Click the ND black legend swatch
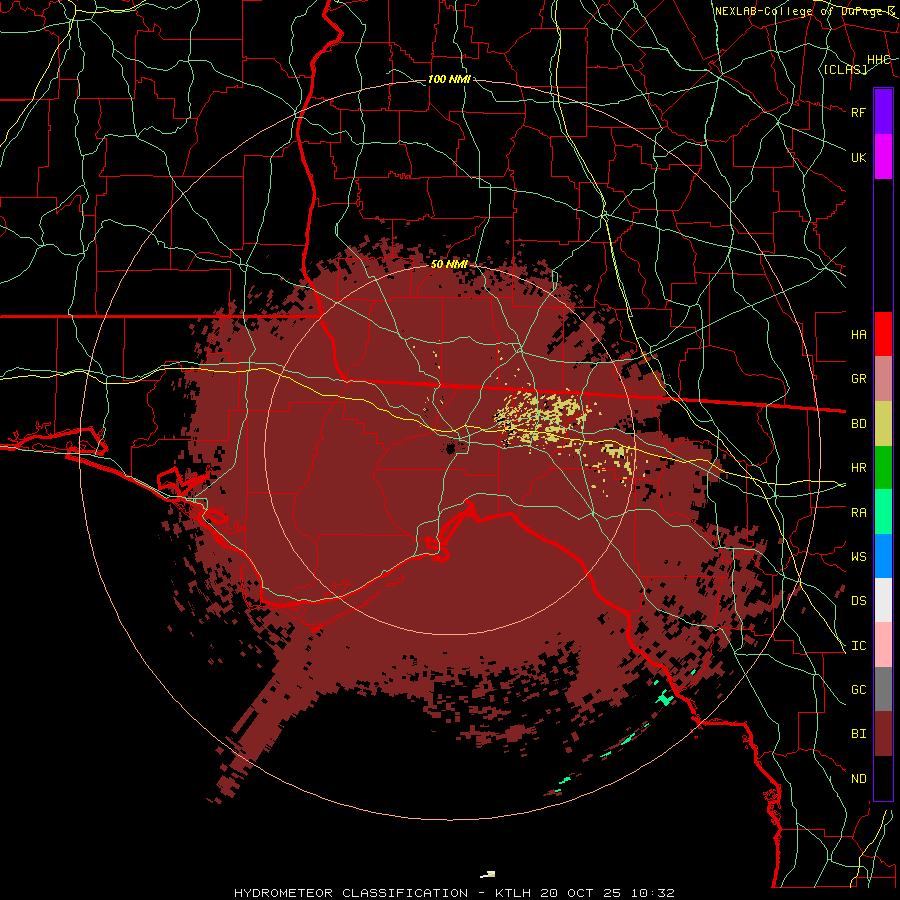Screen dimensions: 900x900 click(x=883, y=778)
